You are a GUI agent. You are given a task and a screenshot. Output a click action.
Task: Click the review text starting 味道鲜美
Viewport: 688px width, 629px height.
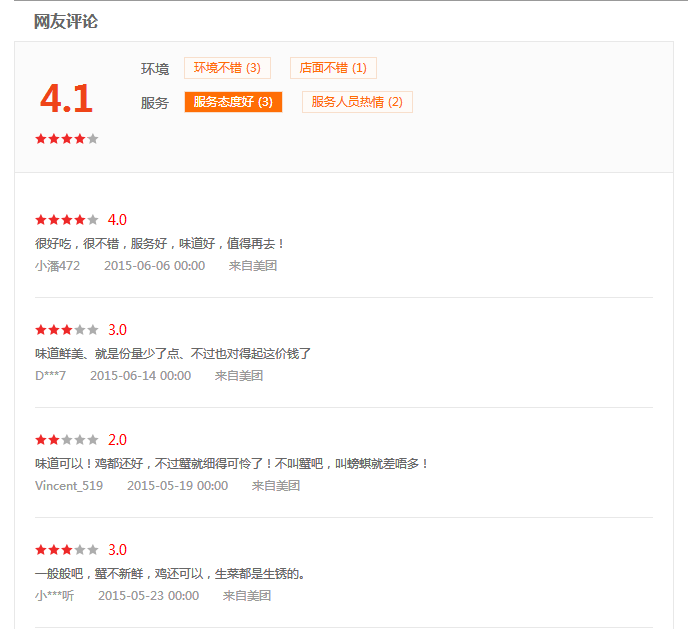pos(173,354)
